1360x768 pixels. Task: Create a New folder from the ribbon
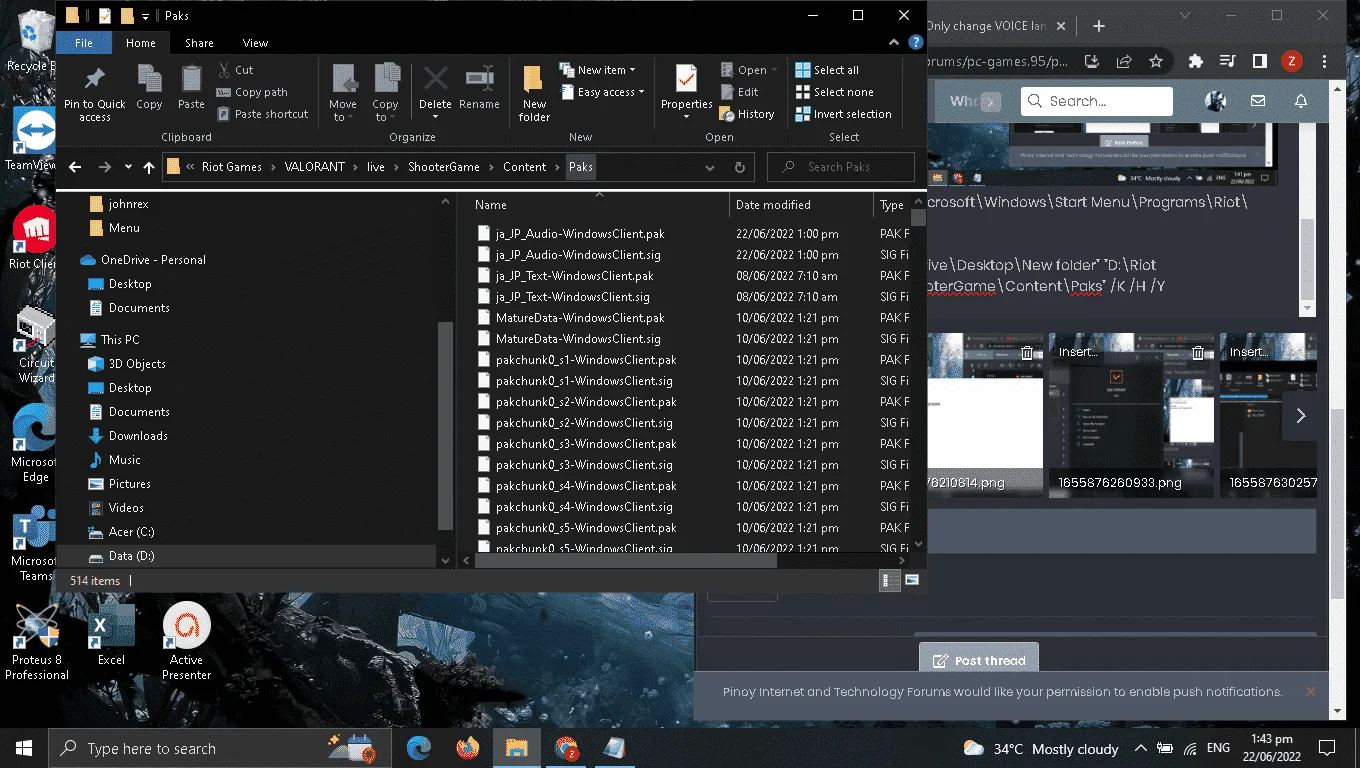pos(534,93)
